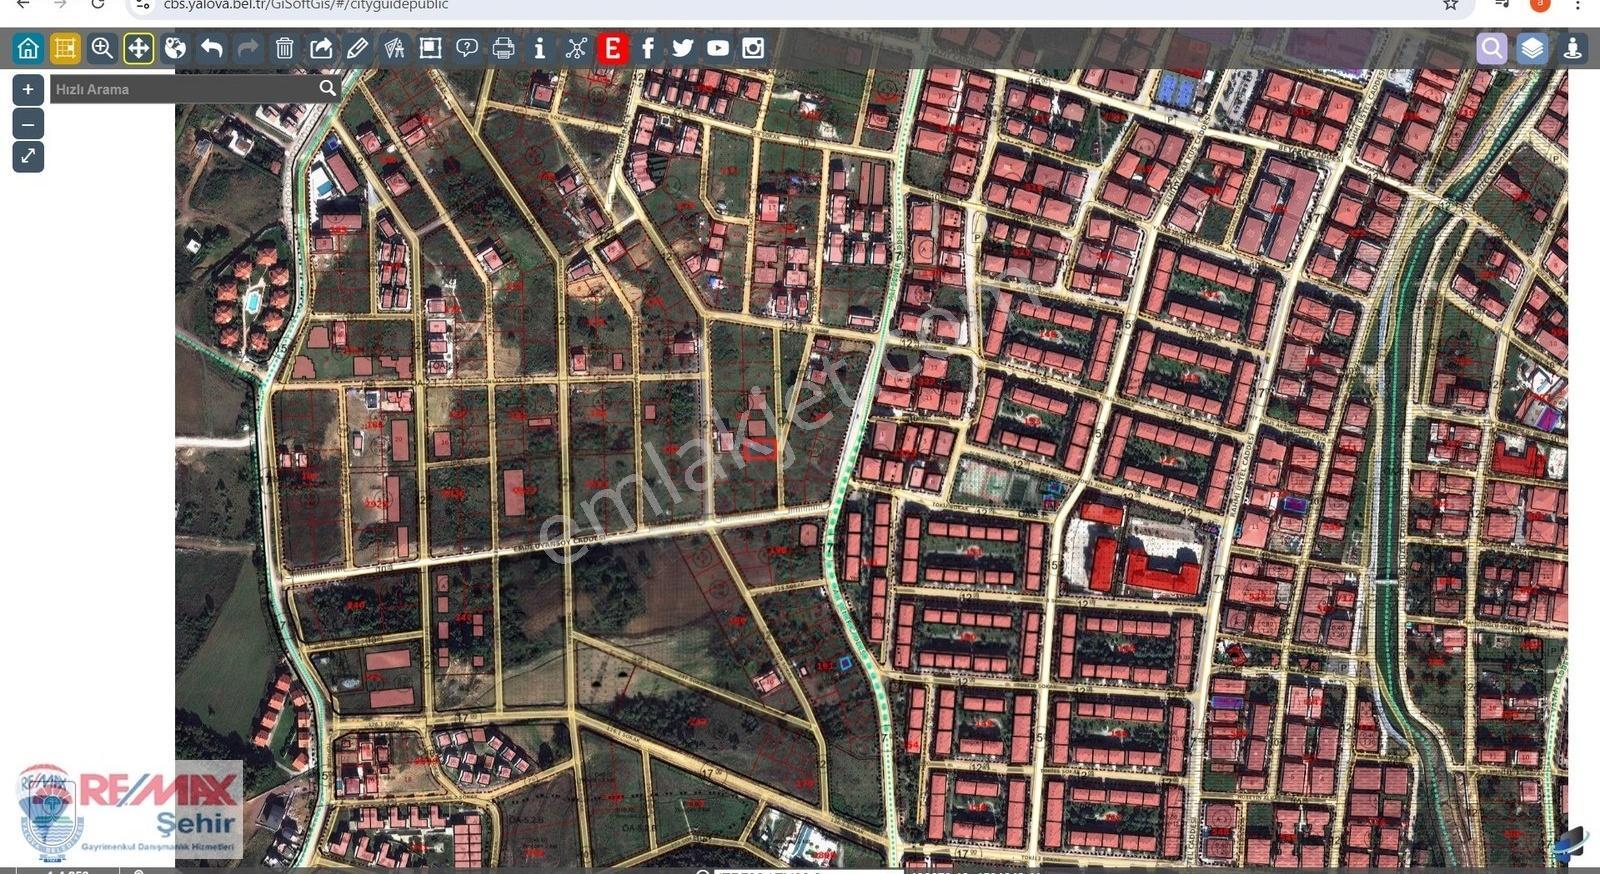Reload the browser page
Viewport: 1600px width, 874px height.
(x=97, y=5)
